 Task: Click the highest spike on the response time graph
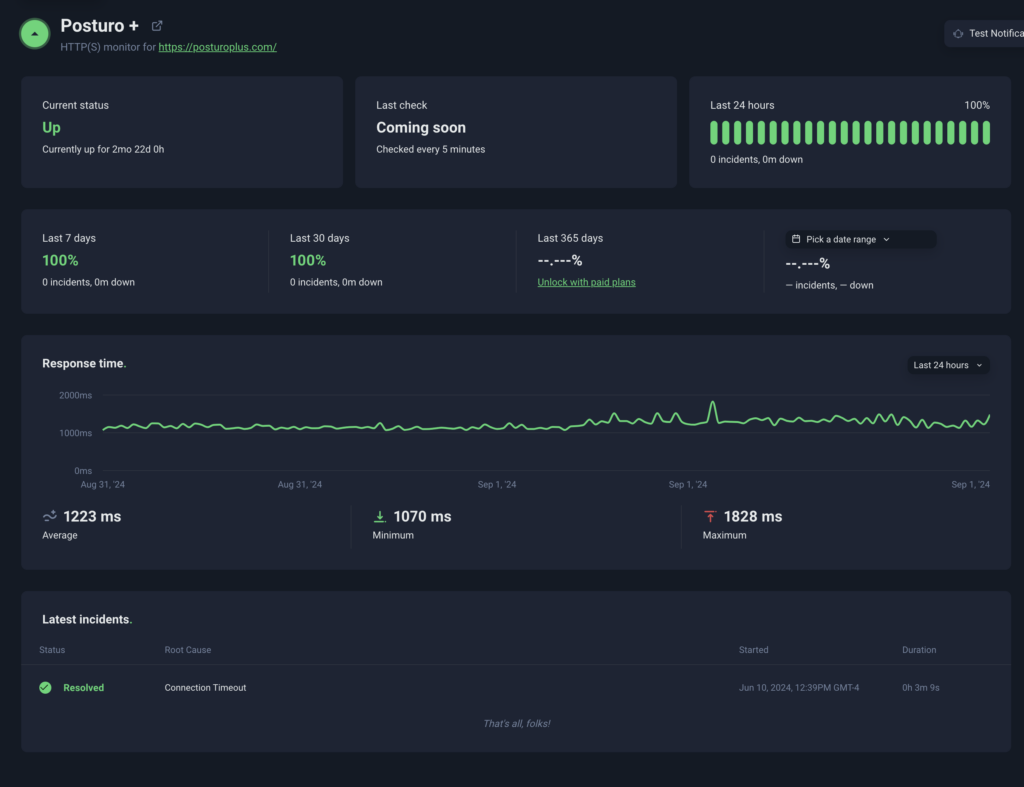[713, 404]
